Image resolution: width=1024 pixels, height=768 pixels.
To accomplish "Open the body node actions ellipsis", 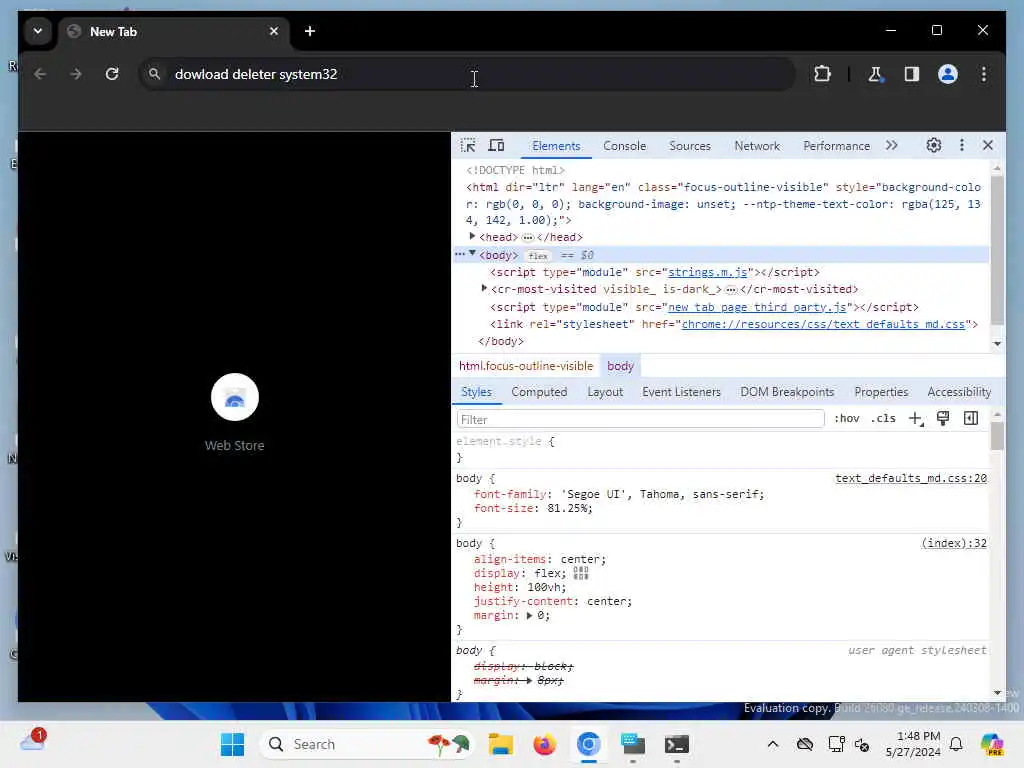I will (460, 254).
